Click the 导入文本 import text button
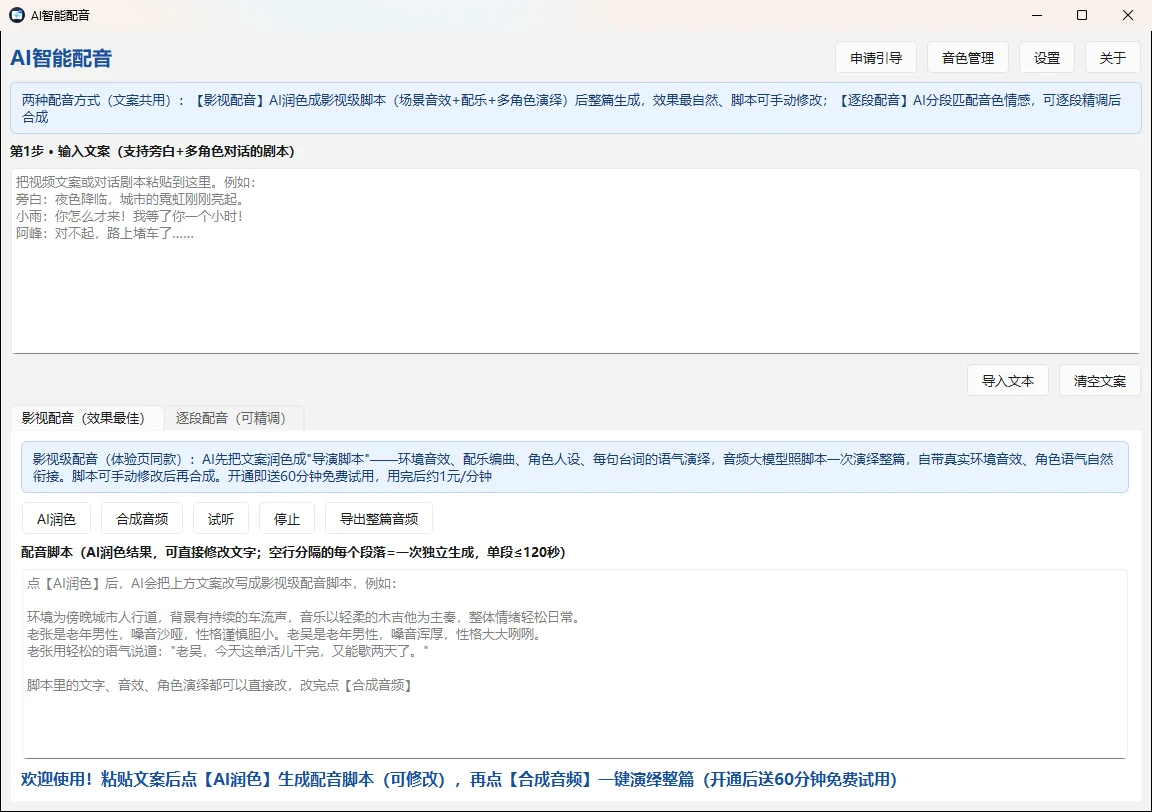The image size is (1152, 812). [x=1007, y=381]
